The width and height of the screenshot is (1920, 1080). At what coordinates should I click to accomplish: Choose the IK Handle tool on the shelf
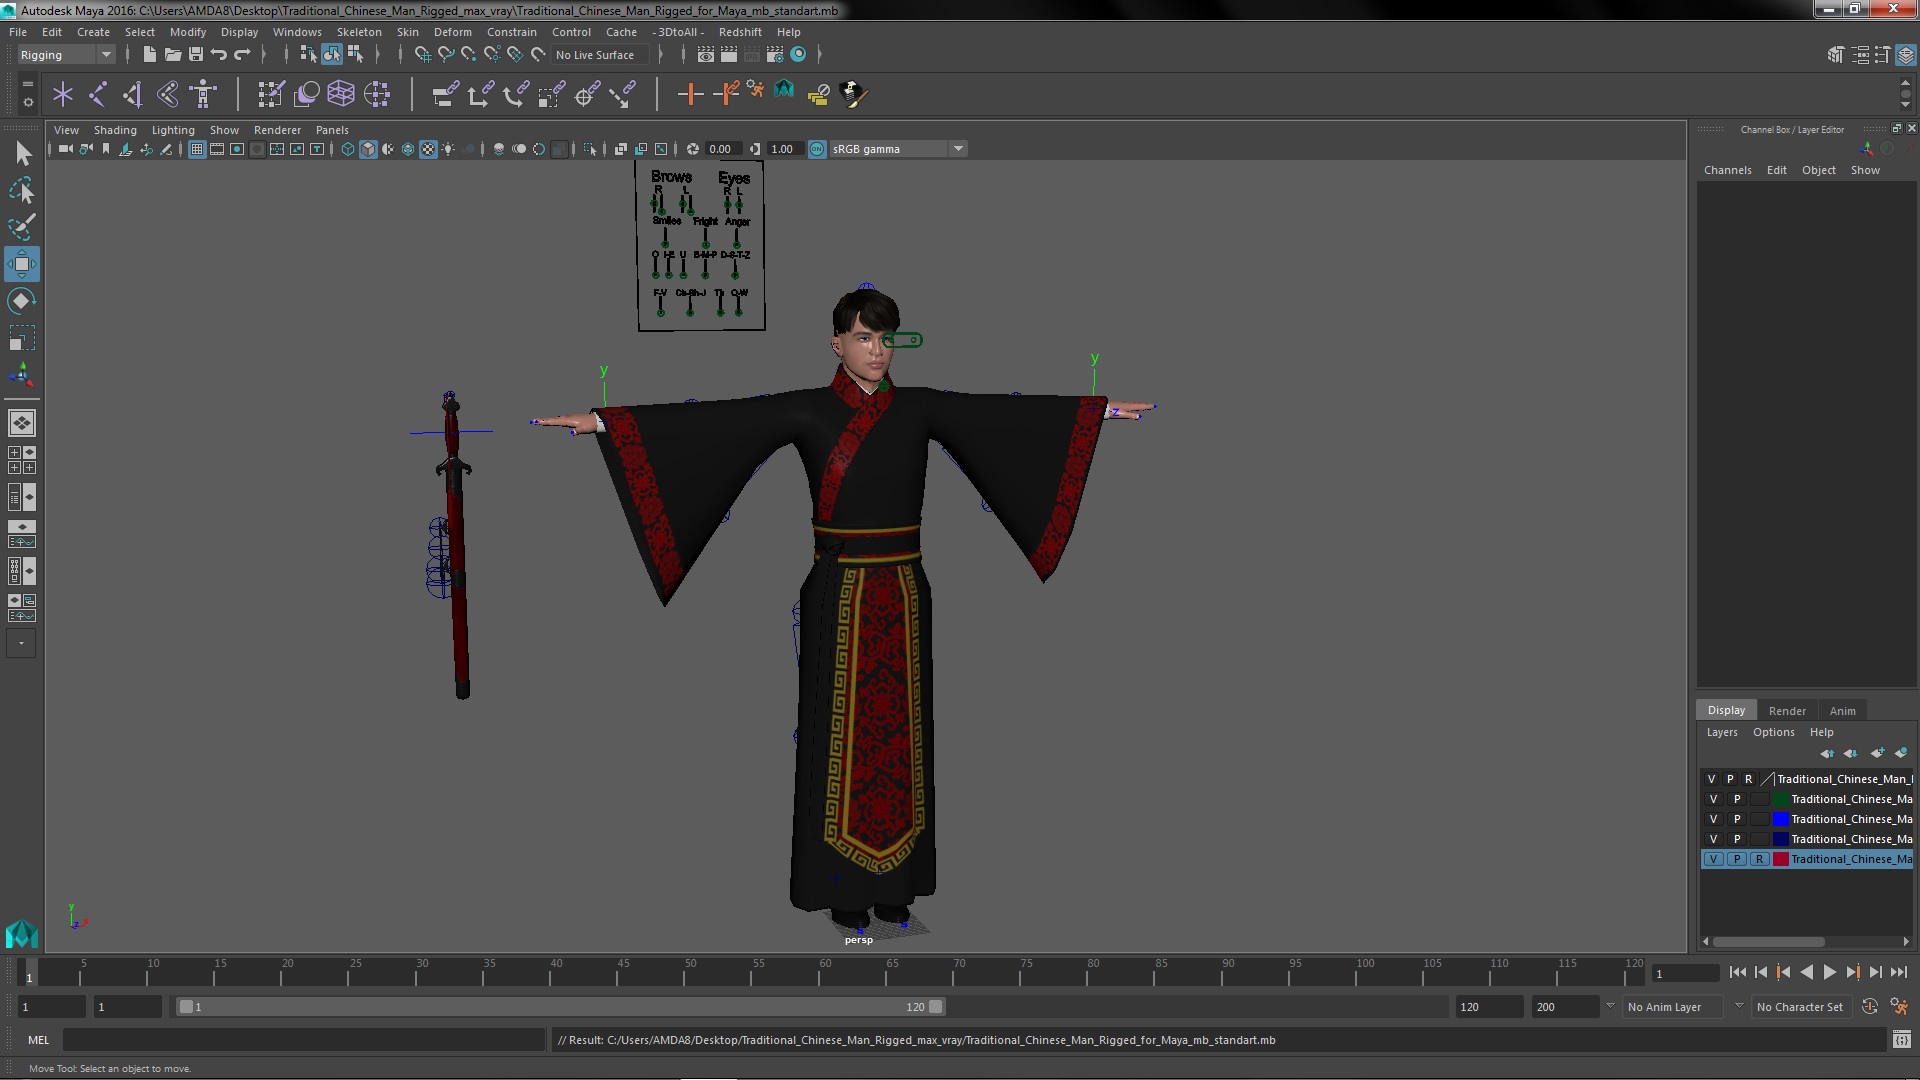[132, 94]
